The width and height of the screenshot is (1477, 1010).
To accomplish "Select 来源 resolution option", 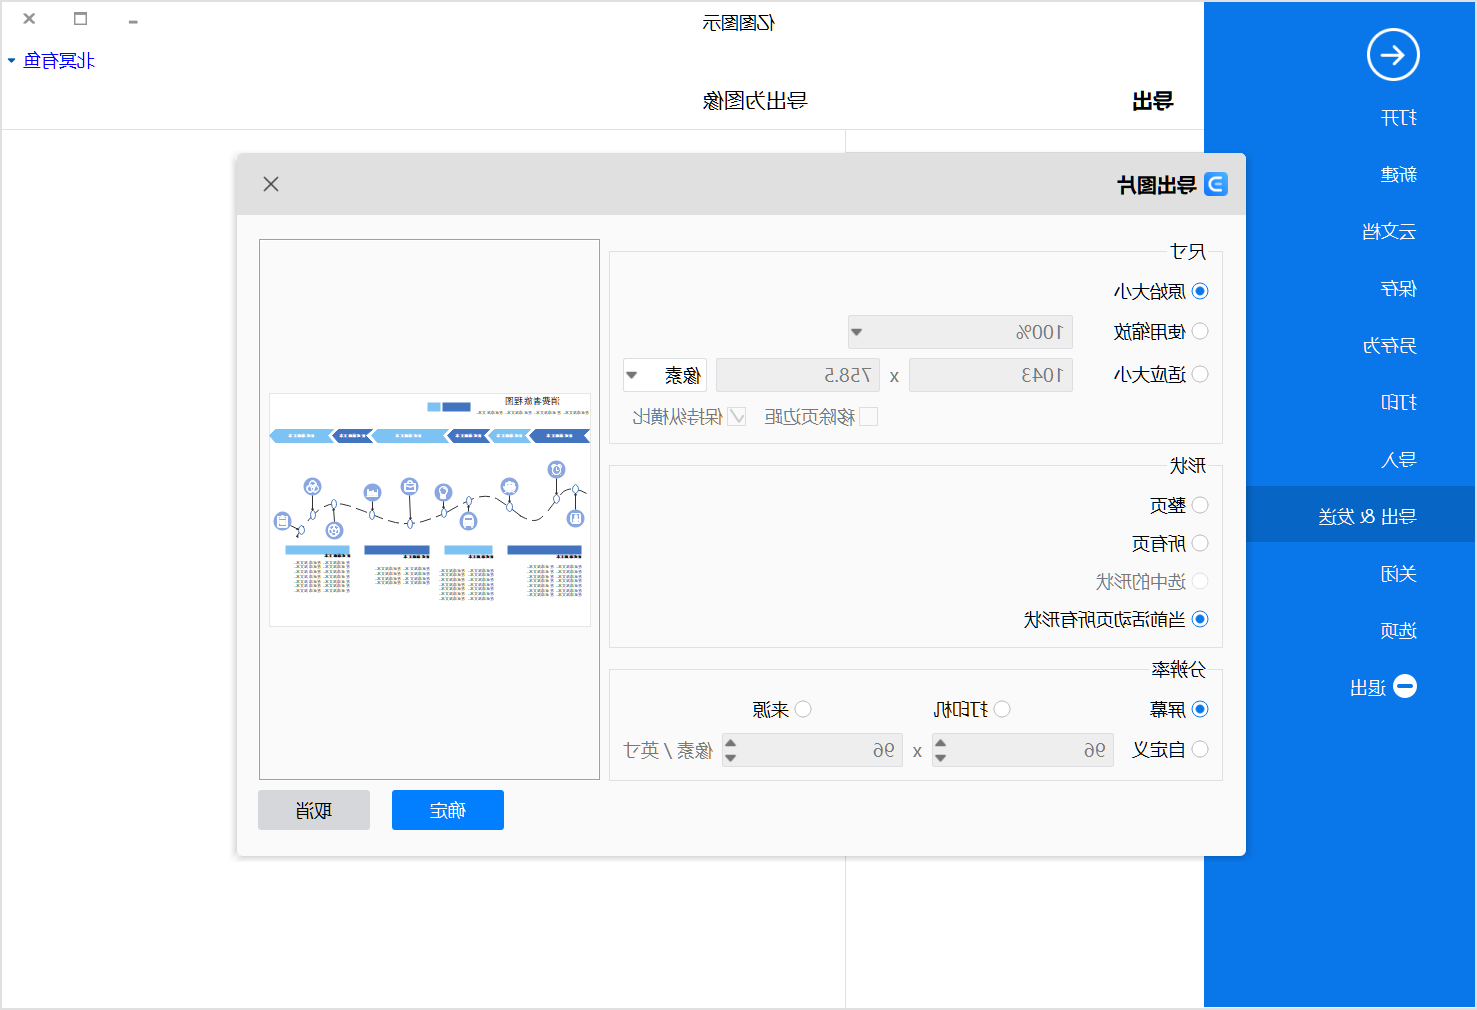I will click(803, 709).
